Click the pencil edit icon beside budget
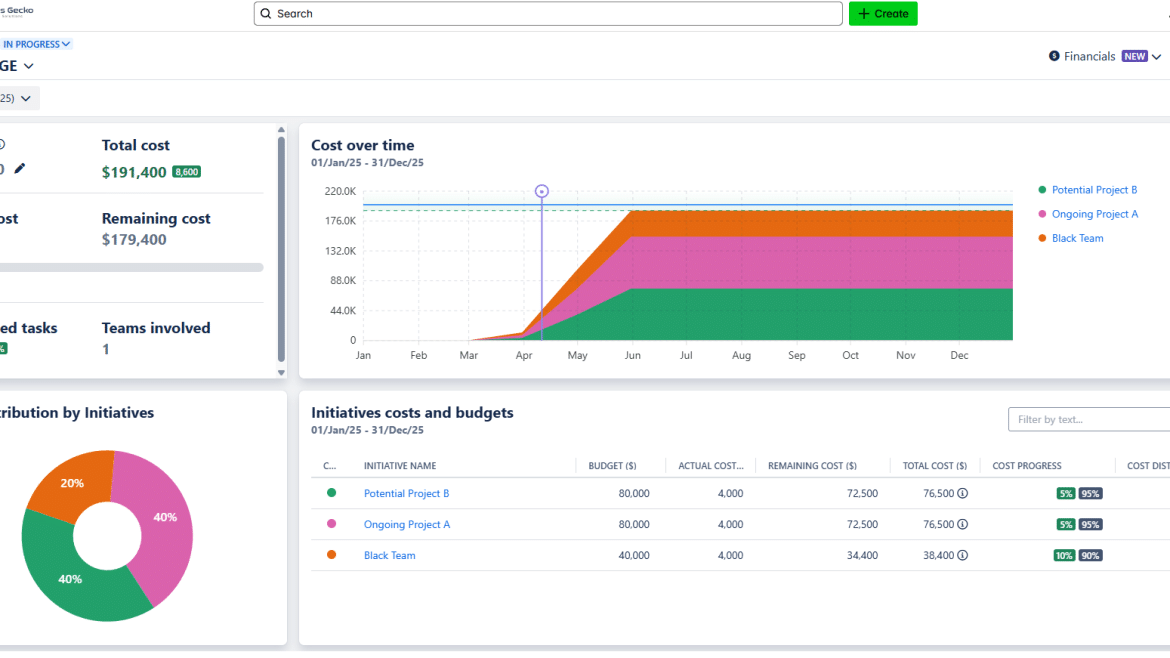Screen dimensions: 1170x658 (x=20, y=168)
